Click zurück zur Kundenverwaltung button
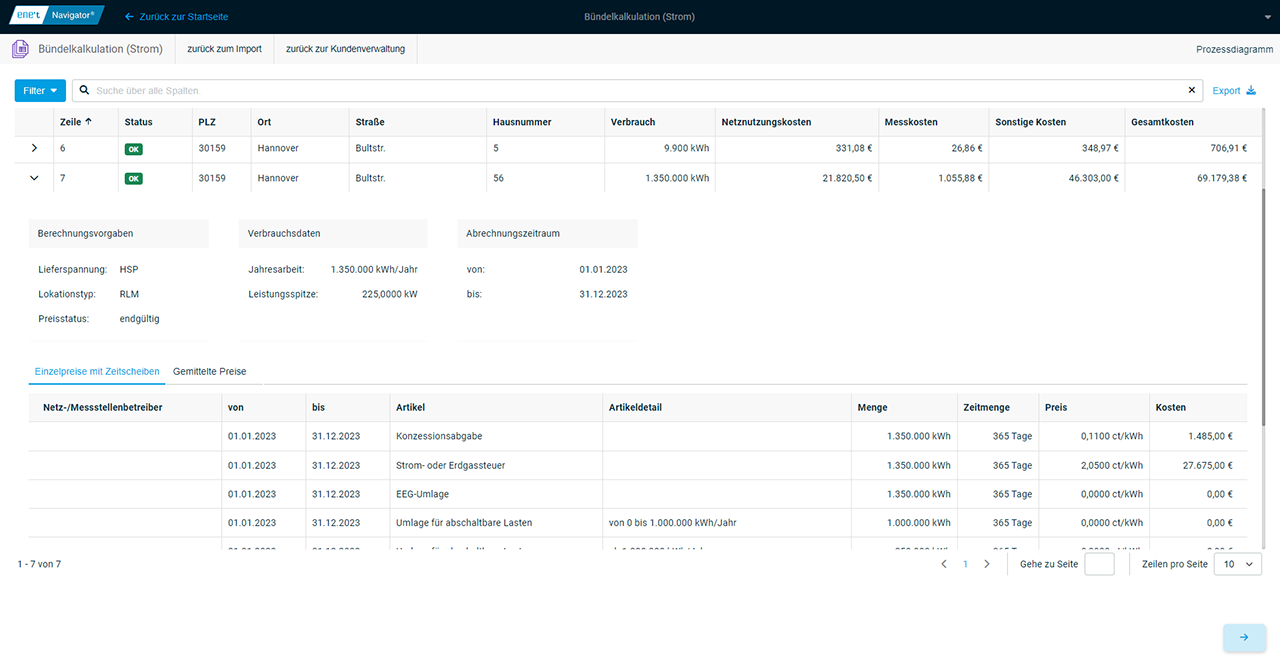The width and height of the screenshot is (1280, 666). pos(345,49)
